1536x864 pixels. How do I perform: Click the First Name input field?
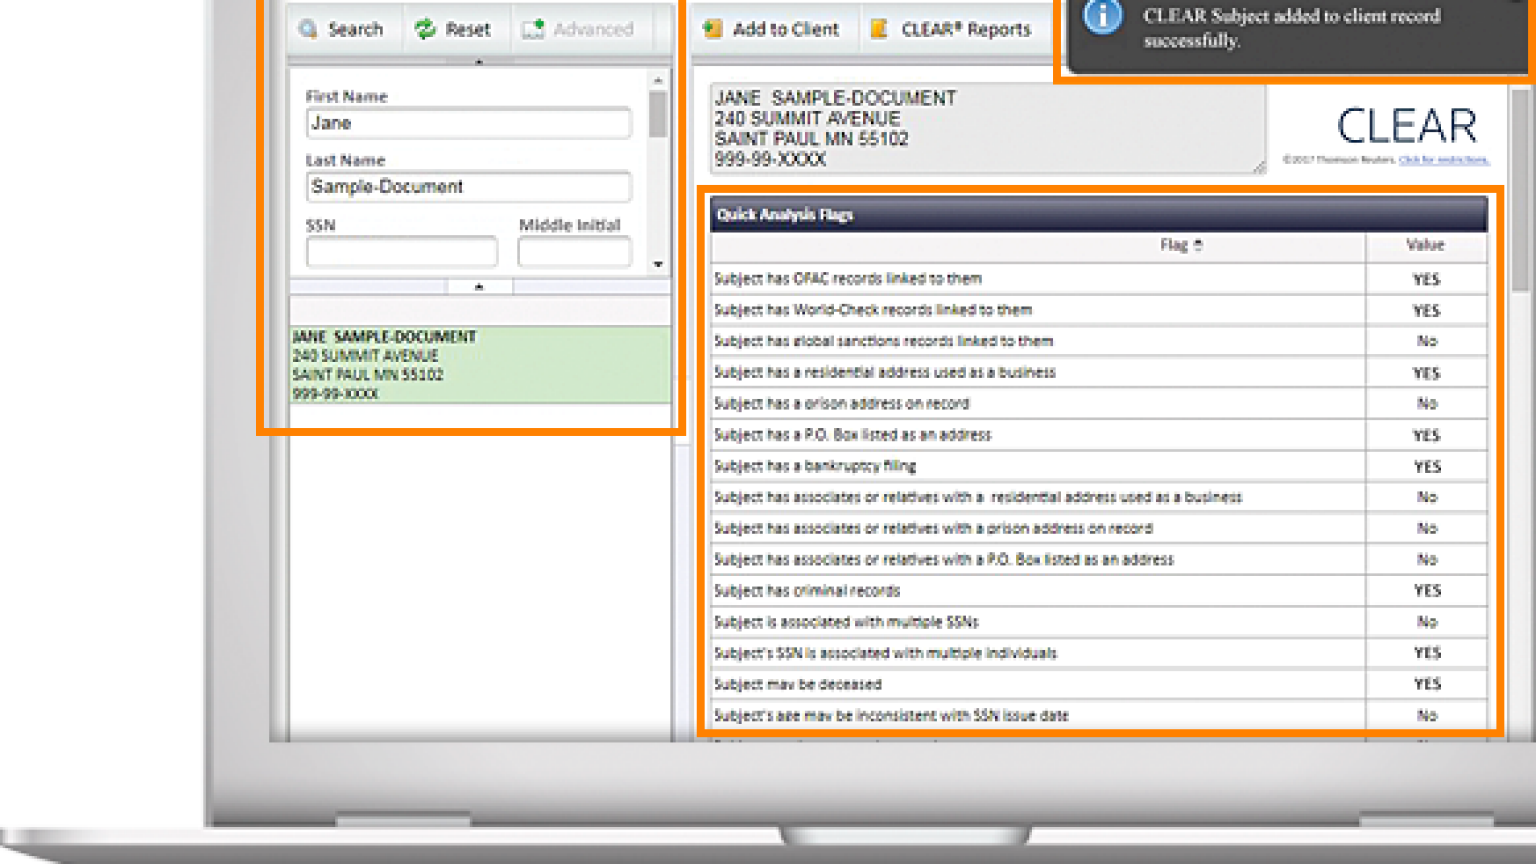(468, 123)
